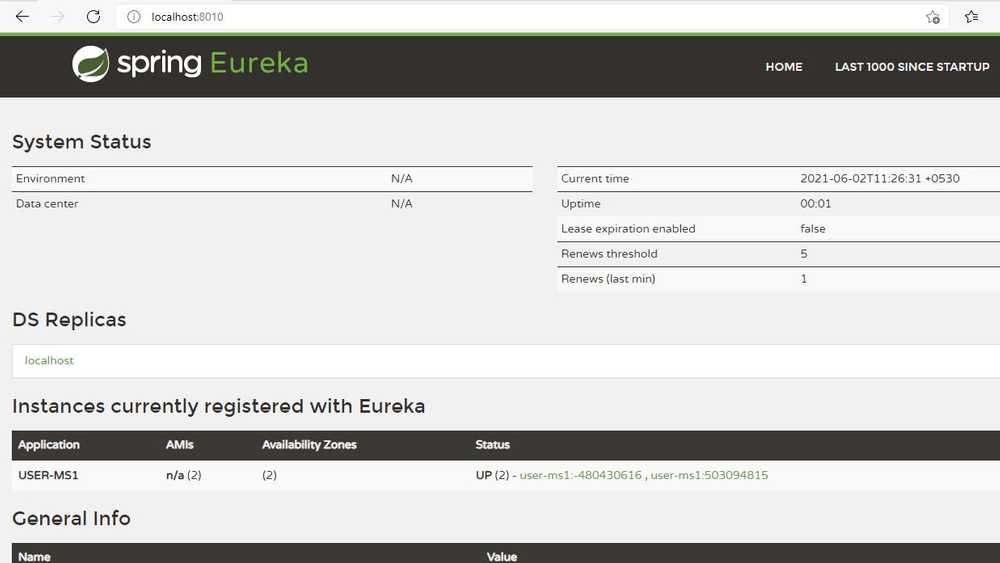Click the Current time label

[595, 179]
